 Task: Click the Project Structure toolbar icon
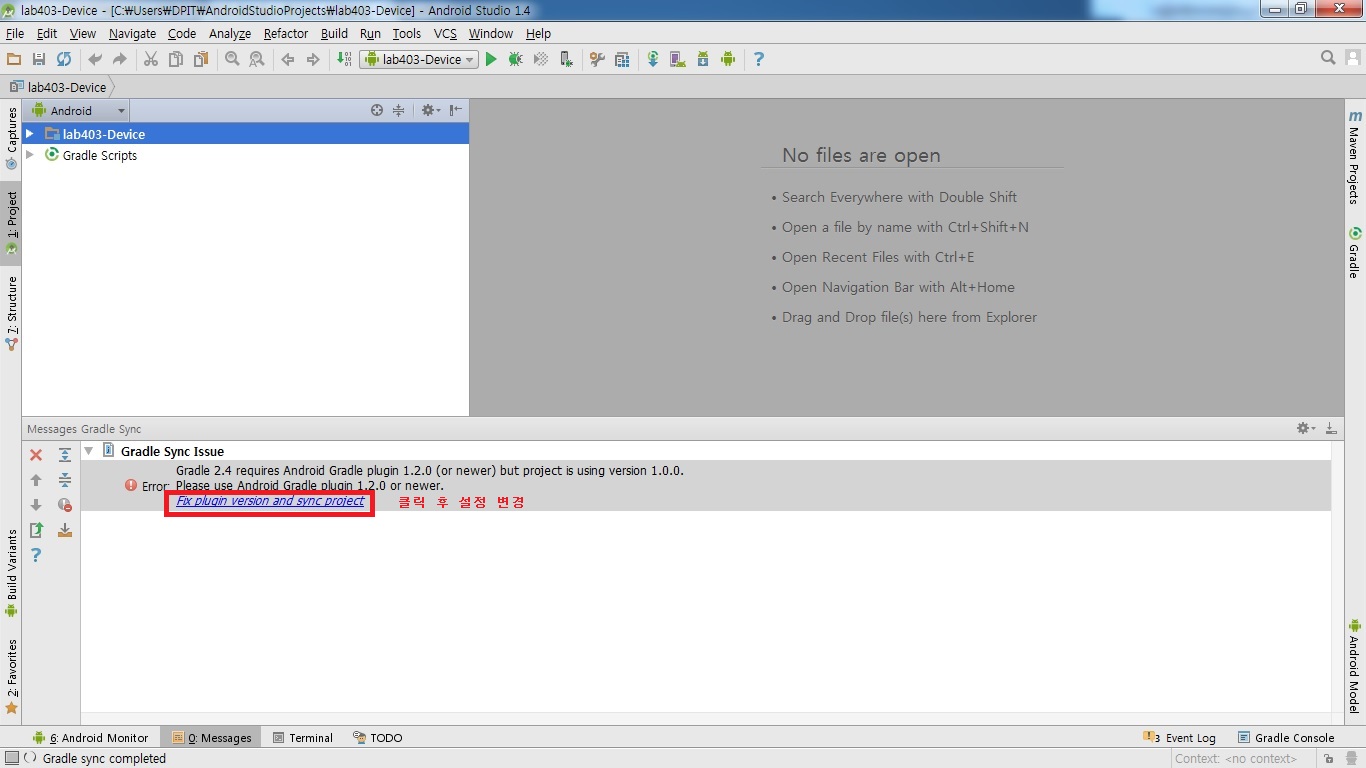click(x=622, y=60)
